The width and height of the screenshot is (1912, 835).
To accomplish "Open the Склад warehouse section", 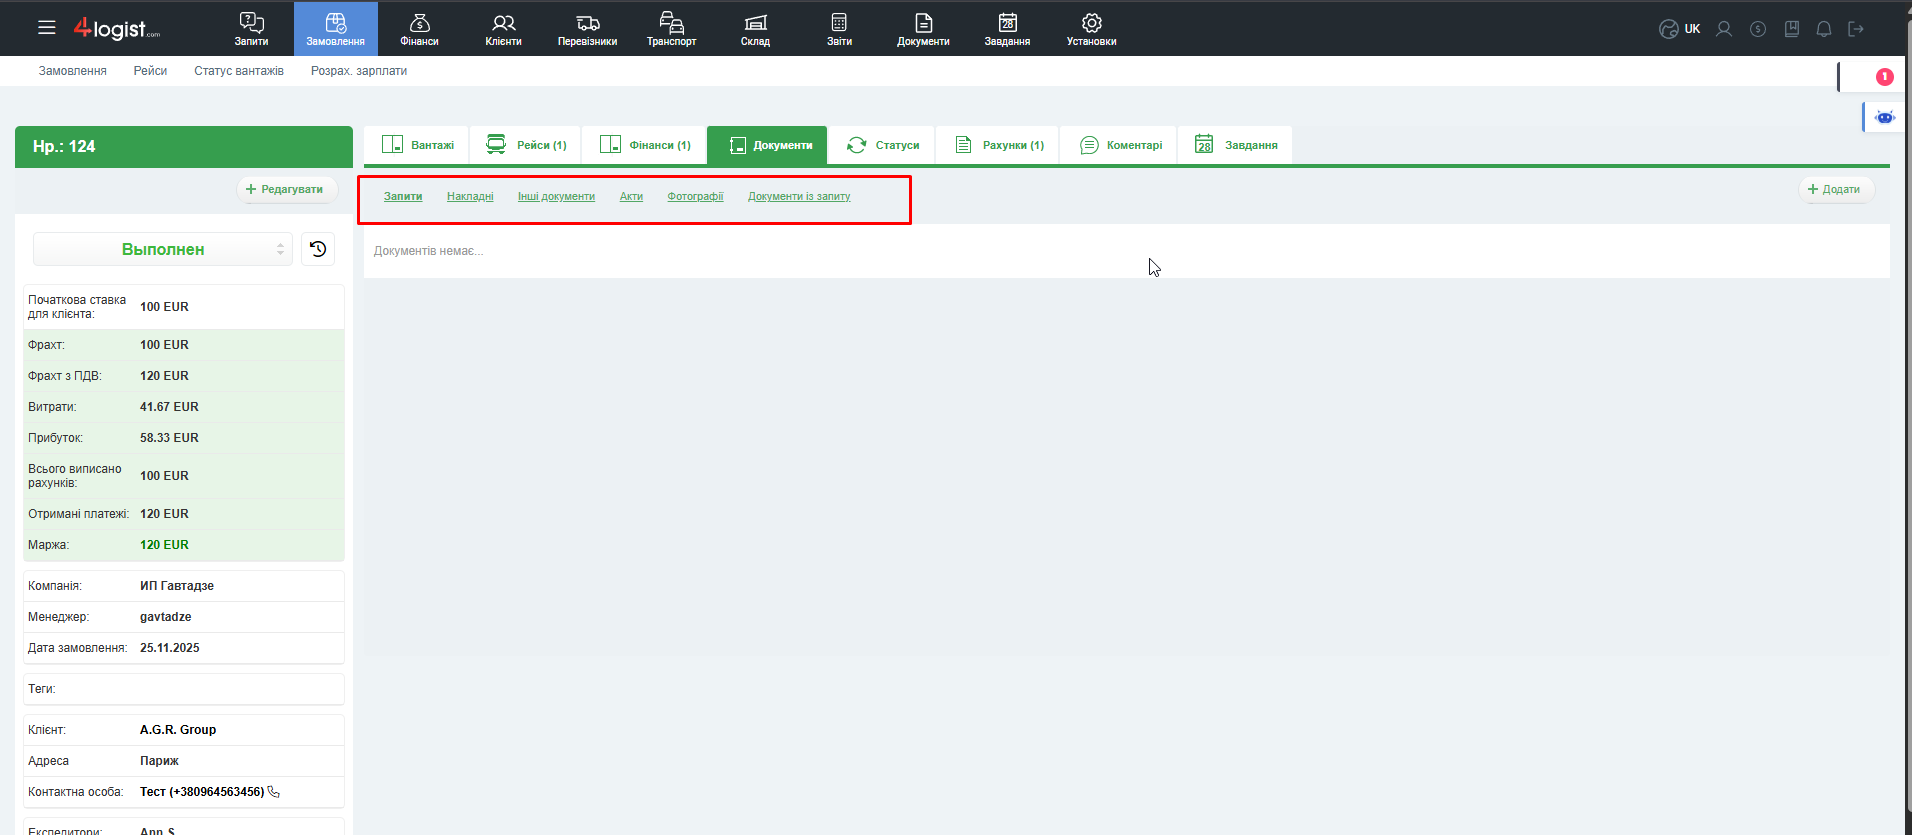I will 755,29.
